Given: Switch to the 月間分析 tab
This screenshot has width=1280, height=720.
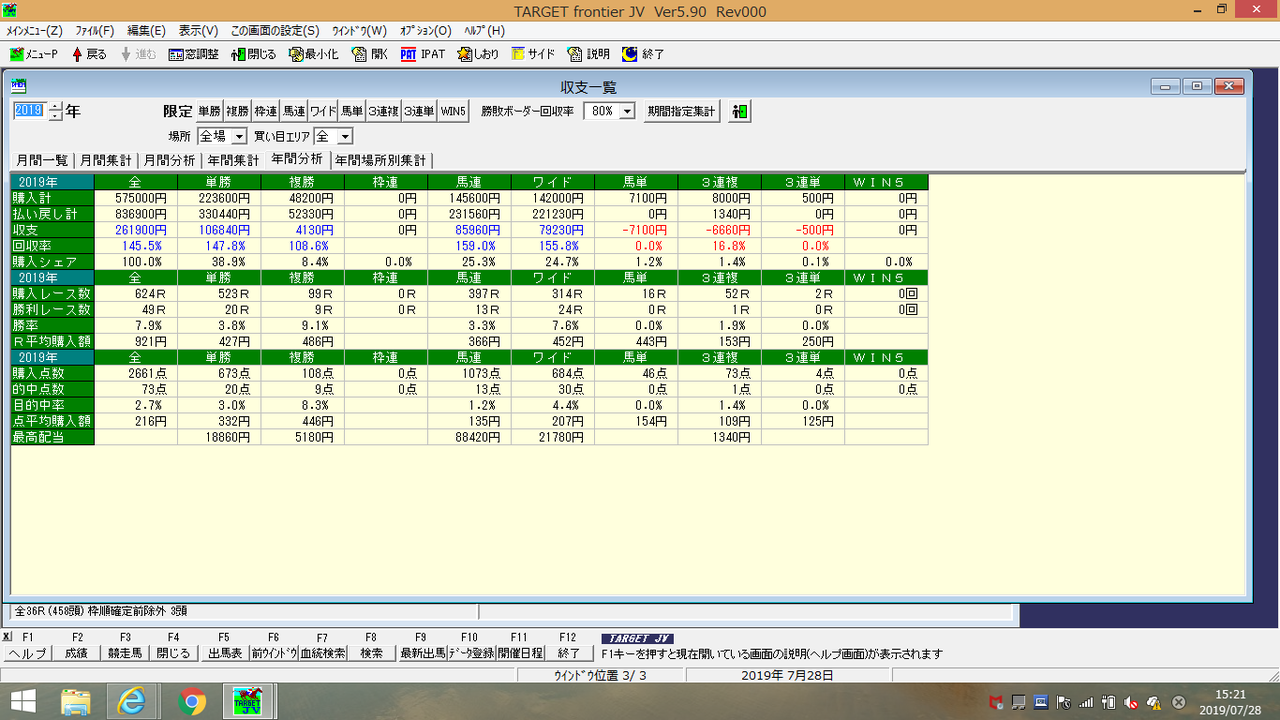Looking at the screenshot, I should coord(169,160).
